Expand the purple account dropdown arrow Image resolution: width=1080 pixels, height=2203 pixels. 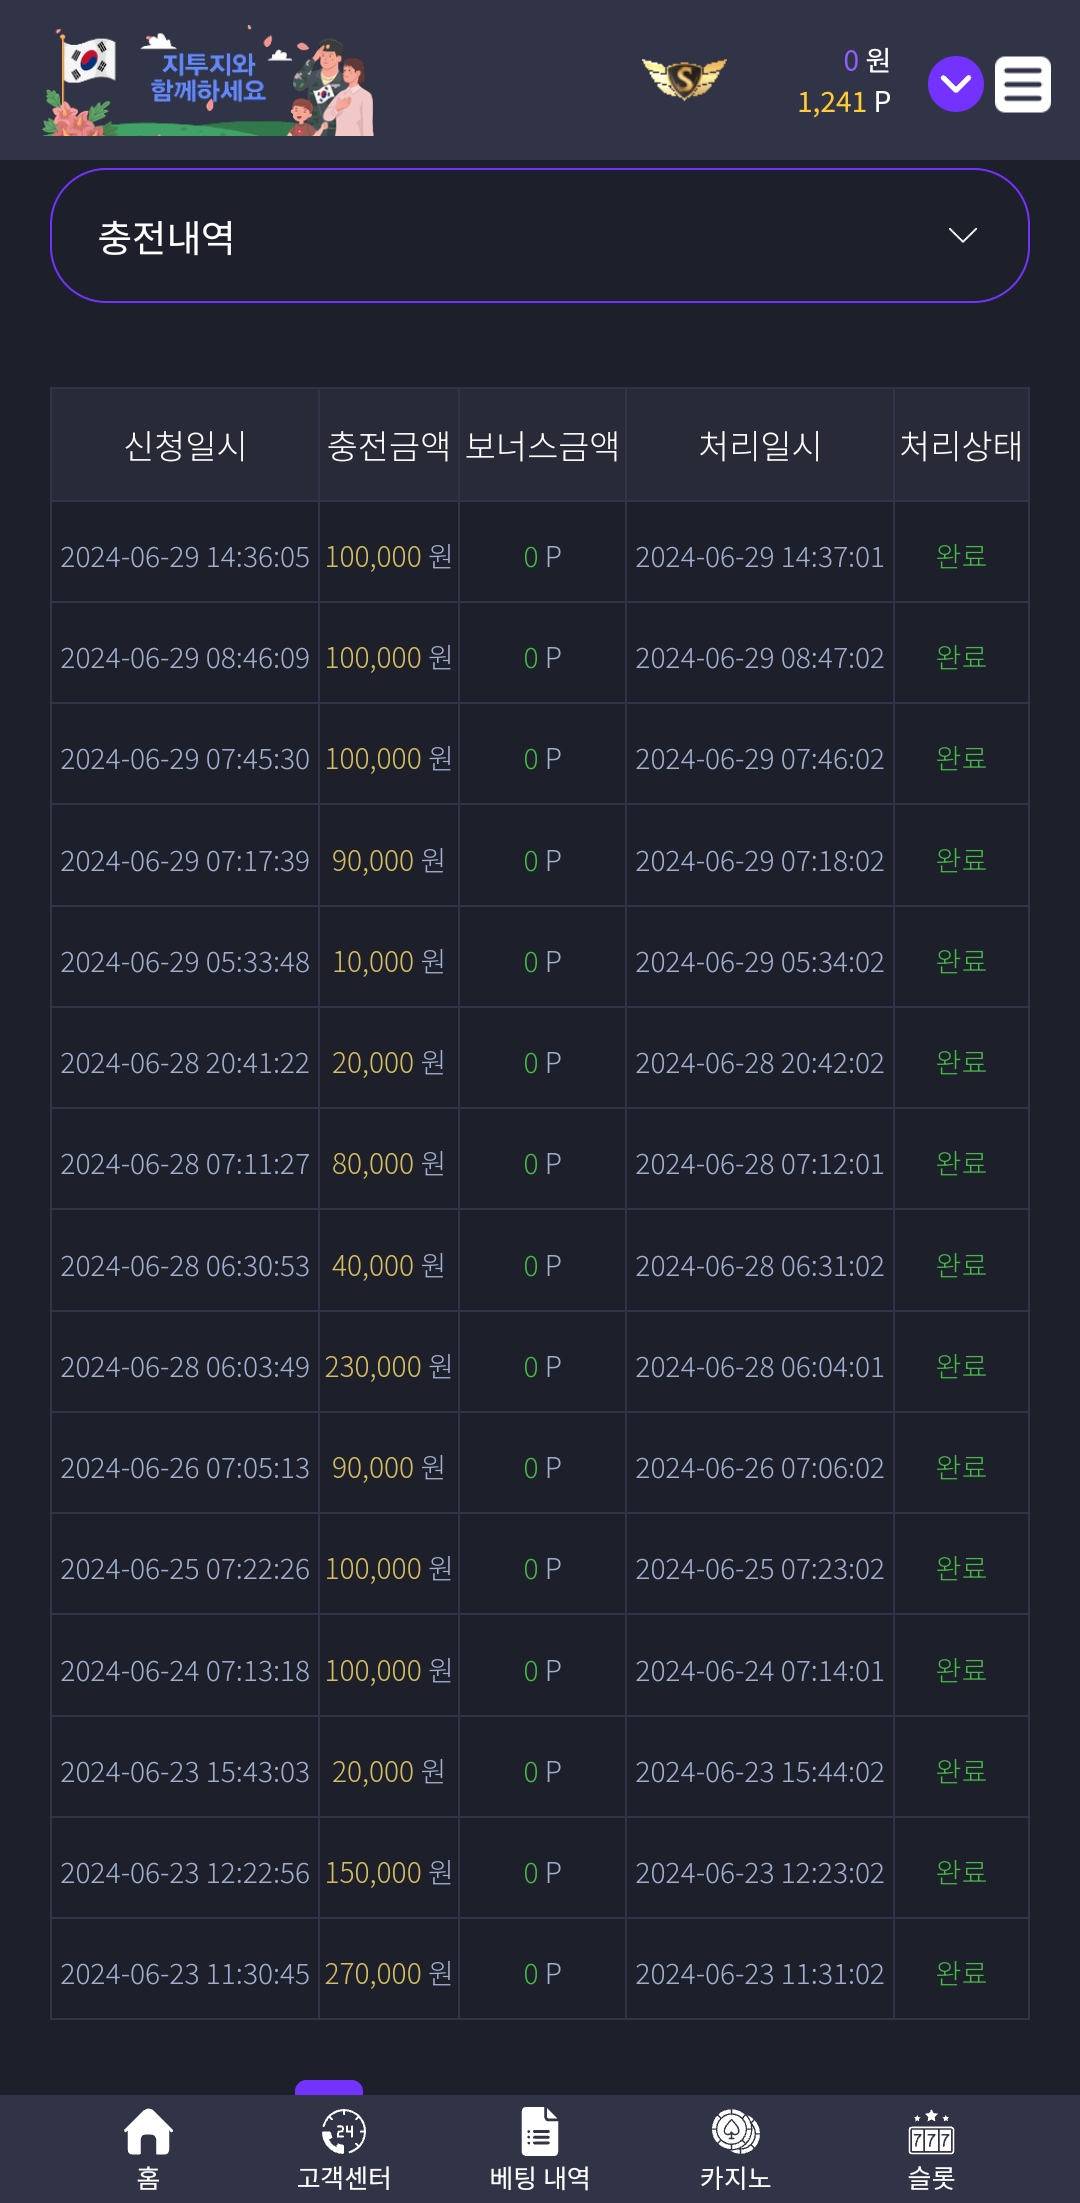[x=956, y=84]
